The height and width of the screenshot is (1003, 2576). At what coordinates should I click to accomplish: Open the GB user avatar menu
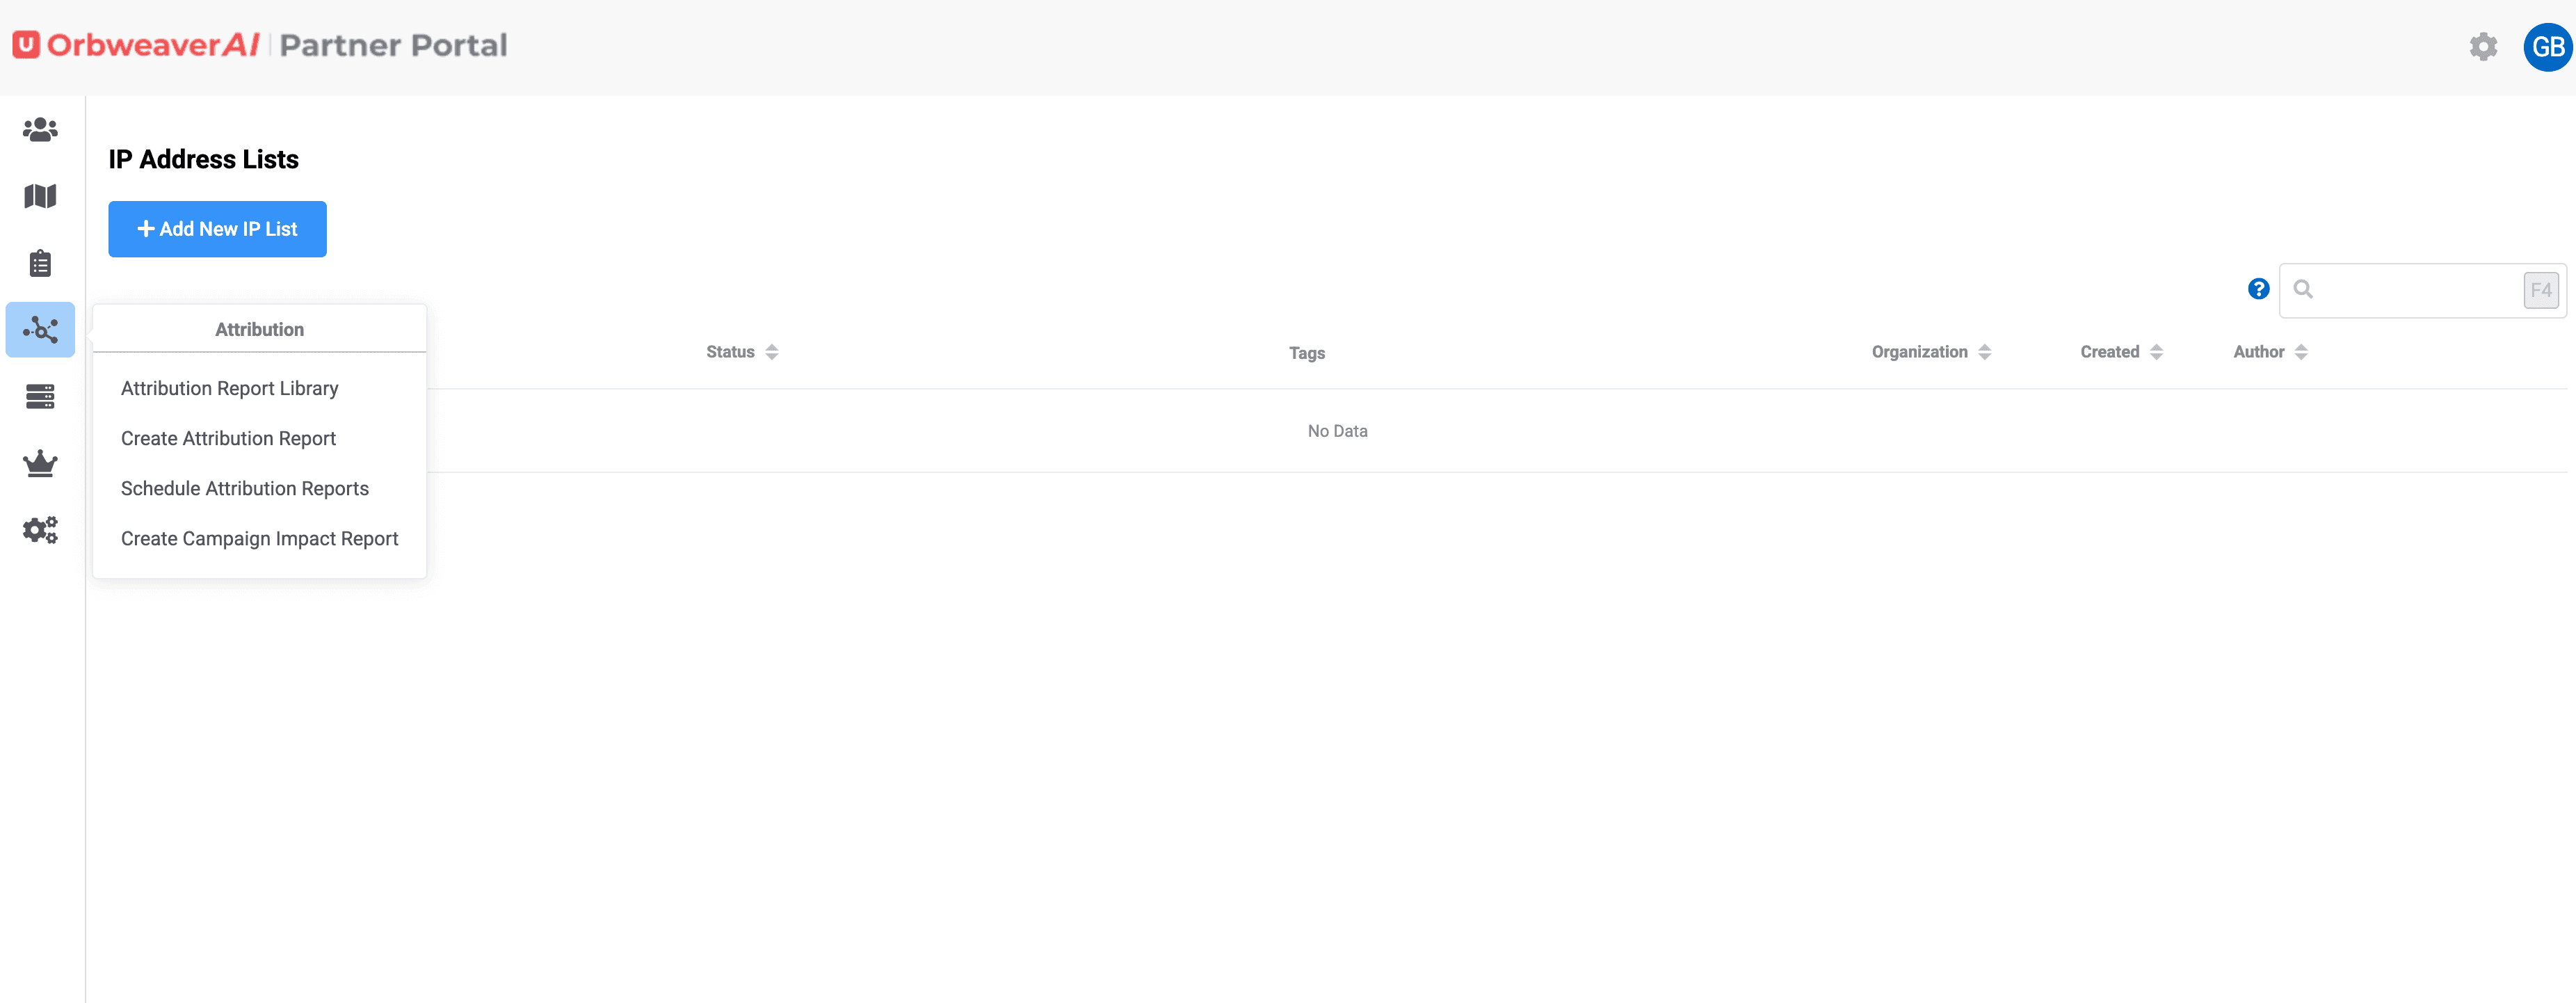pos(2546,47)
